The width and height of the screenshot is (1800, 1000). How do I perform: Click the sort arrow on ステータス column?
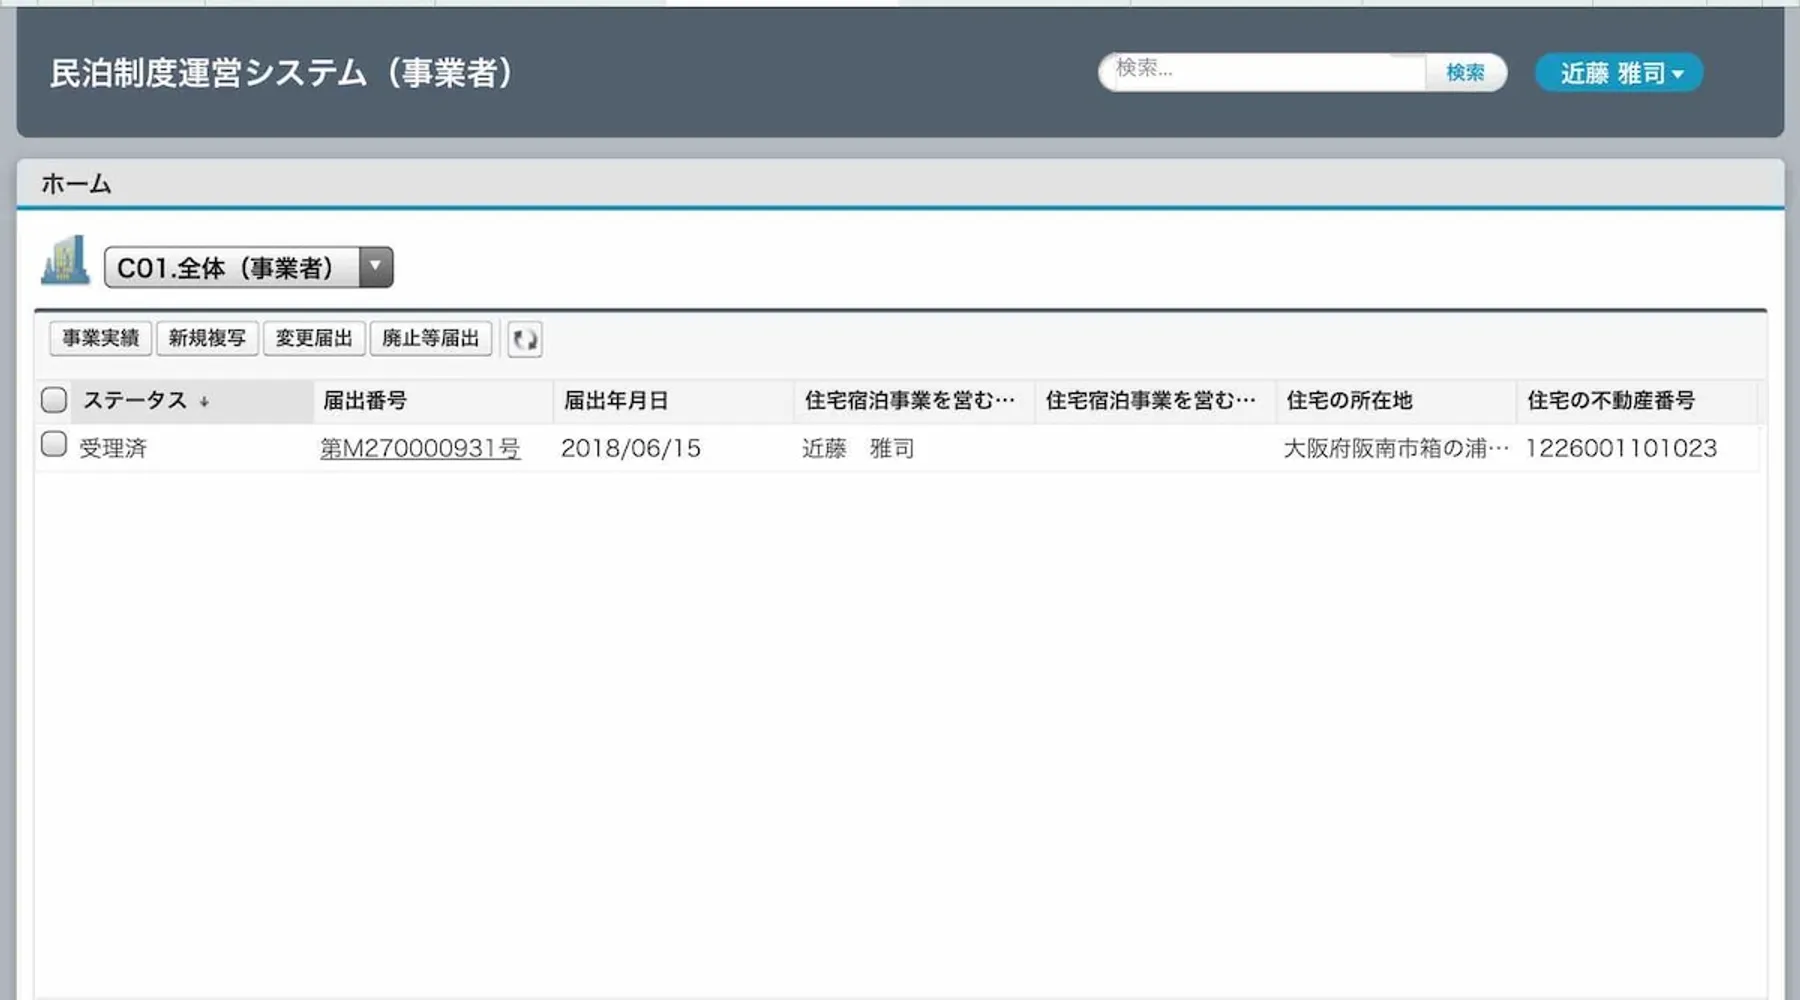click(204, 402)
